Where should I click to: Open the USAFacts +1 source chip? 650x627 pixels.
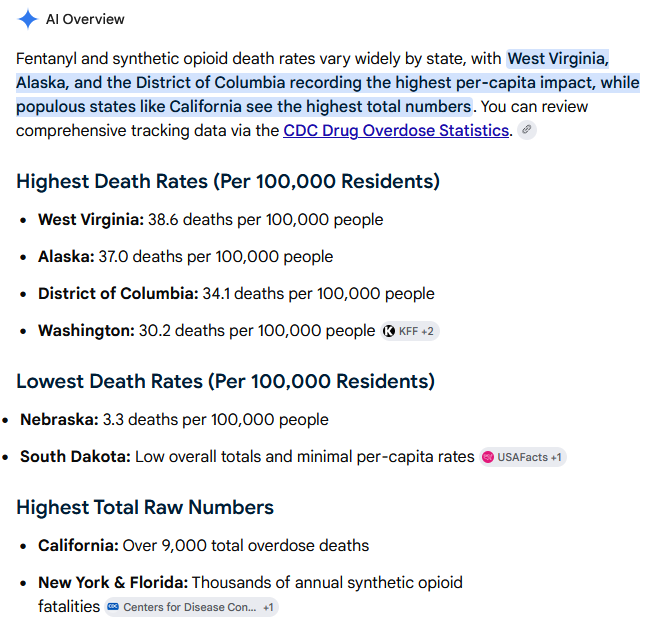click(523, 457)
